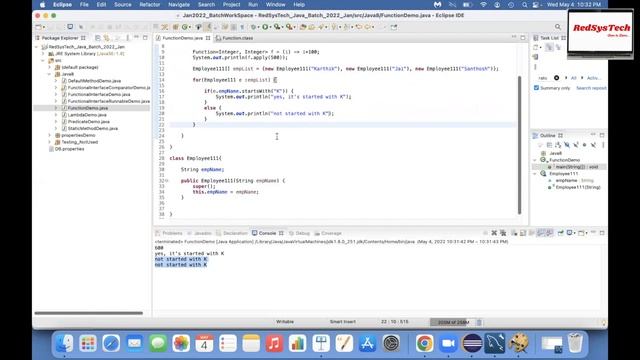
Task: Click the Task List find input field
Action: (x=544, y=78)
